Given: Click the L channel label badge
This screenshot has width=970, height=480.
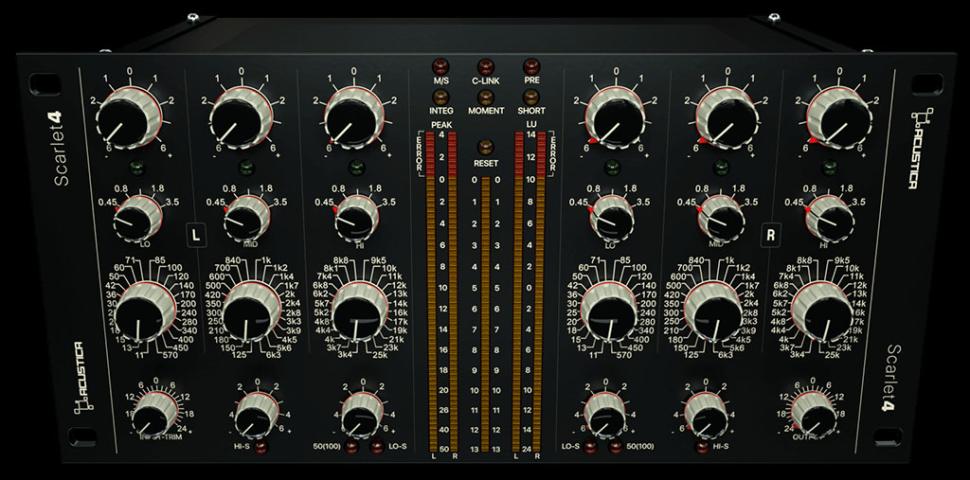Looking at the screenshot, I should [x=197, y=235].
